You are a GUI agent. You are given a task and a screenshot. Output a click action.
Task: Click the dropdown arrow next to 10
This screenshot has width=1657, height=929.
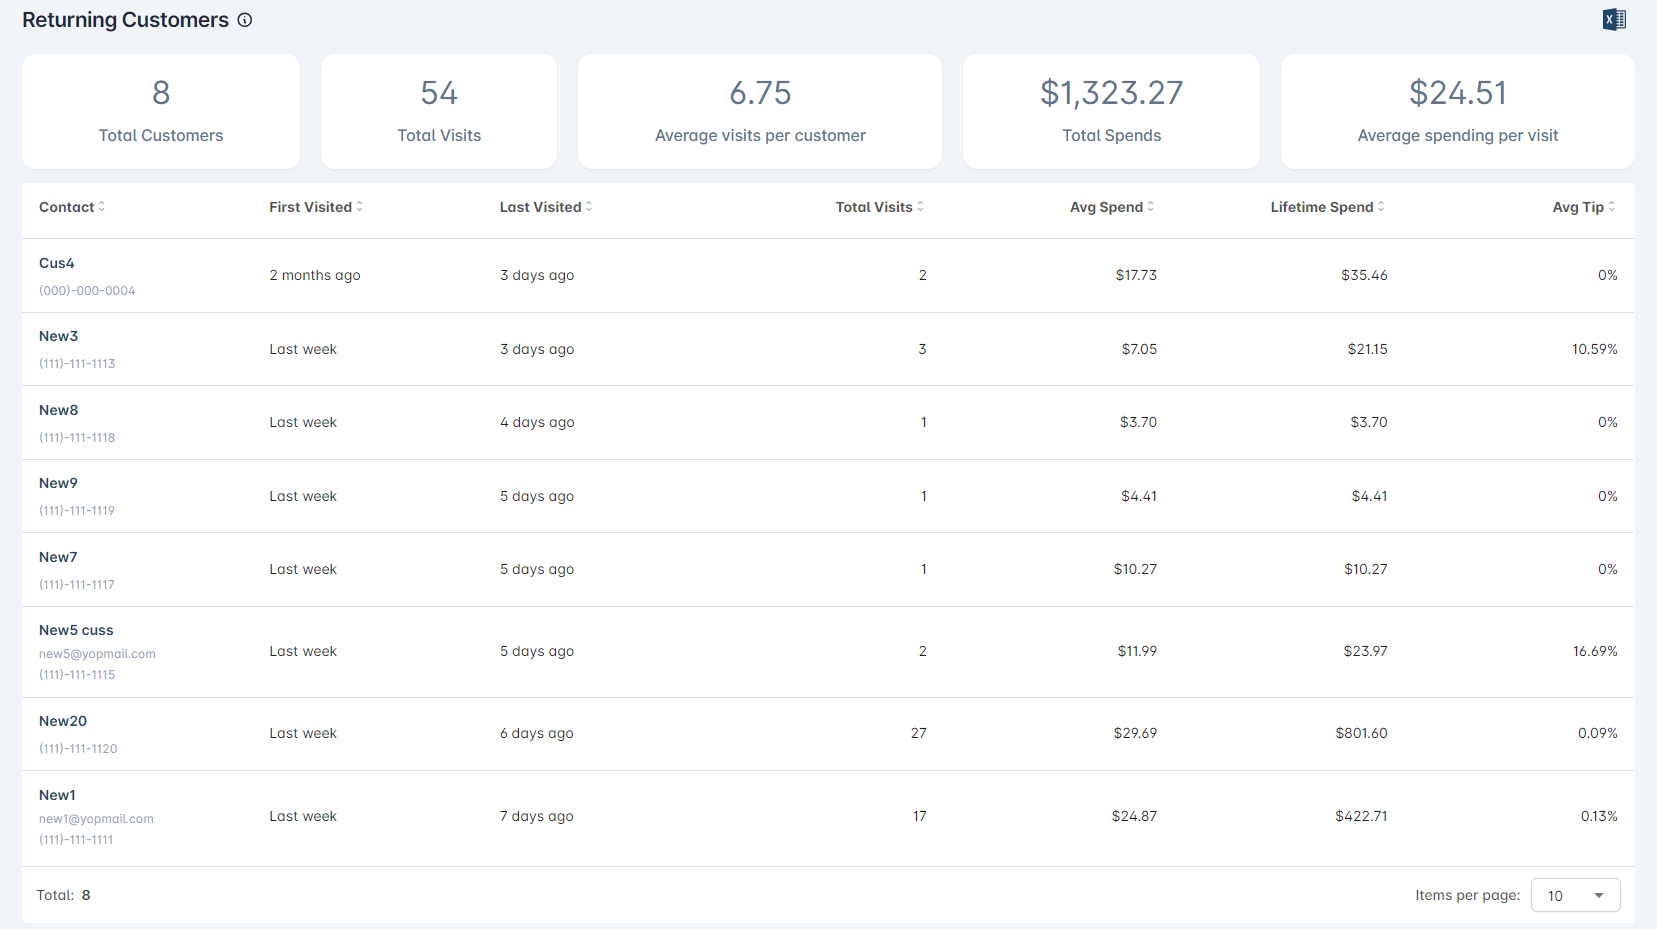[x=1599, y=895]
